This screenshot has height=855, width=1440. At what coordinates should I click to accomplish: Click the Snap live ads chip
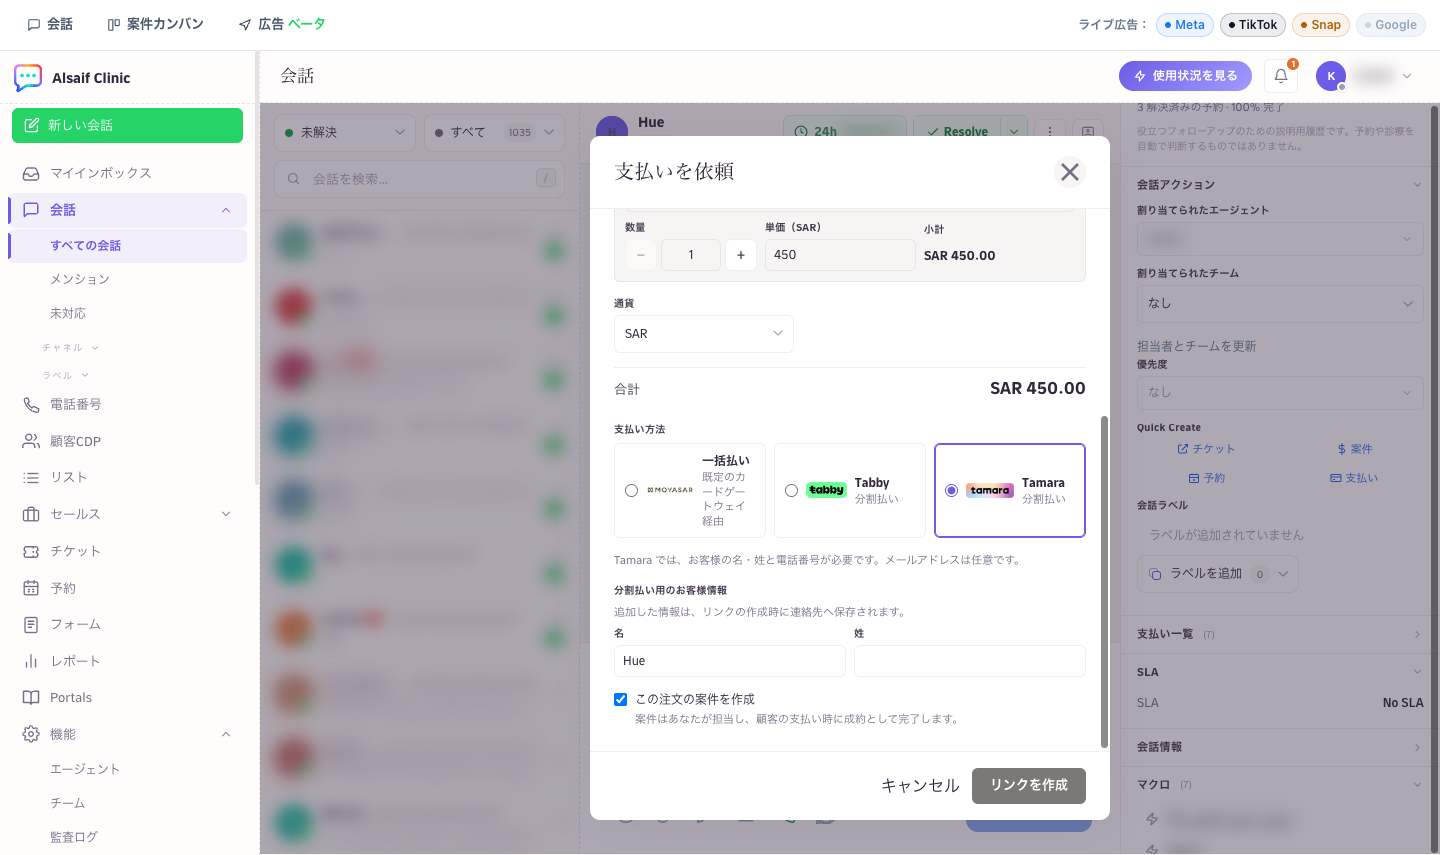click(x=1321, y=25)
